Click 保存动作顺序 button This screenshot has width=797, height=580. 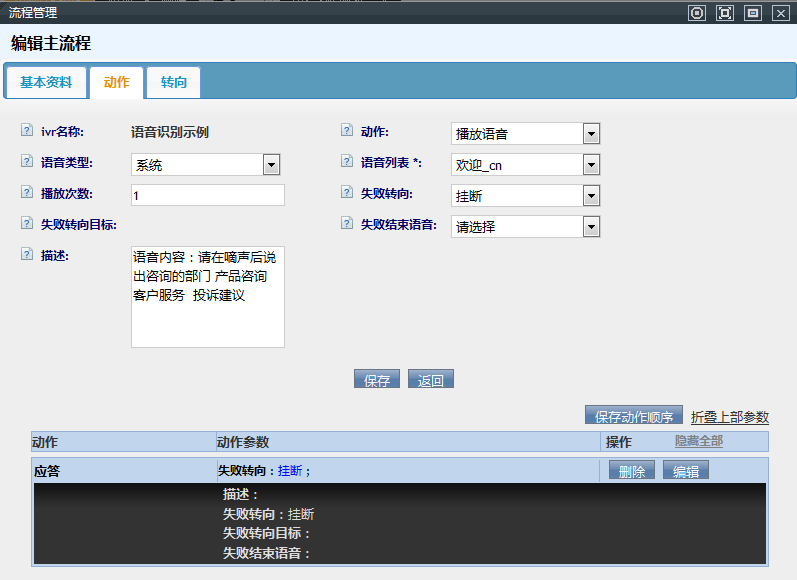point(634,417)
